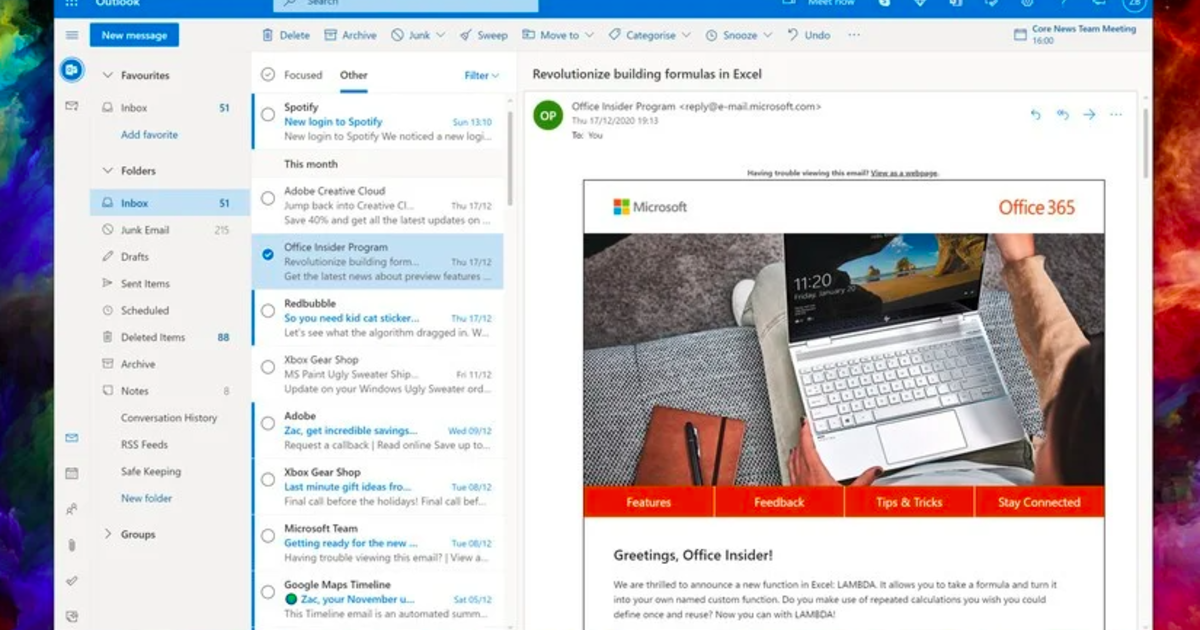Screen dimensions: 1200x630
Task: Reply to Office Insider Program
Action: pos(1035,115)
